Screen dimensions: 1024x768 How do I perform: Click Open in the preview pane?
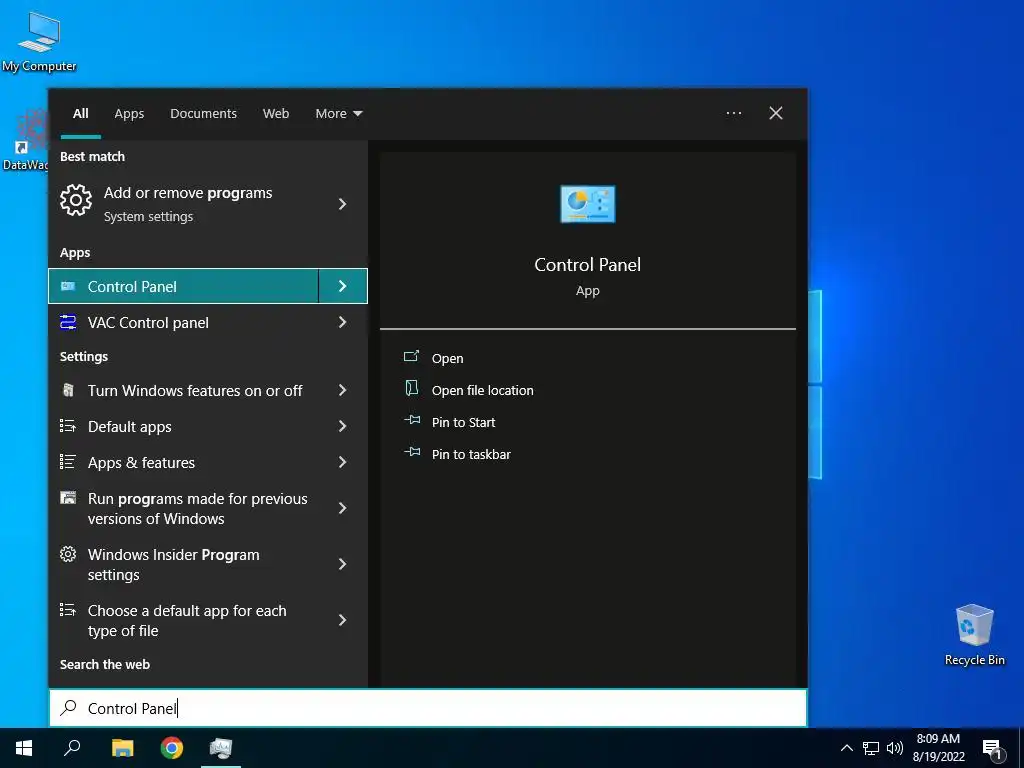coord(447,358)
